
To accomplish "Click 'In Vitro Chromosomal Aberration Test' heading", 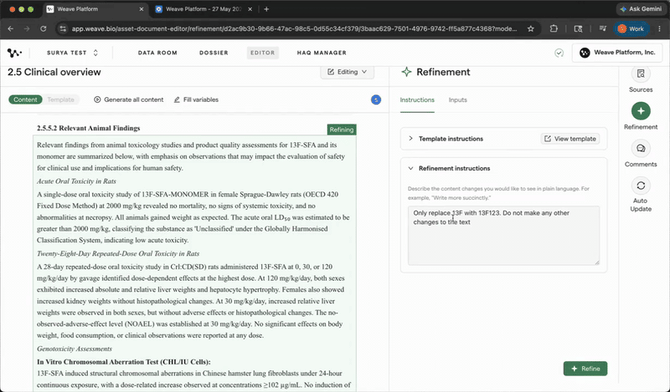I will pos(123,362).
